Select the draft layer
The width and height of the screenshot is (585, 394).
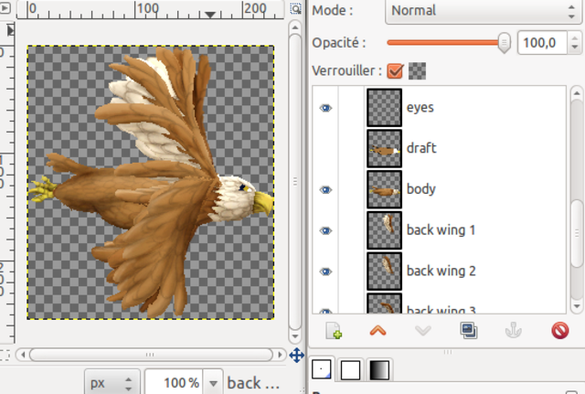tap(439, 148)
